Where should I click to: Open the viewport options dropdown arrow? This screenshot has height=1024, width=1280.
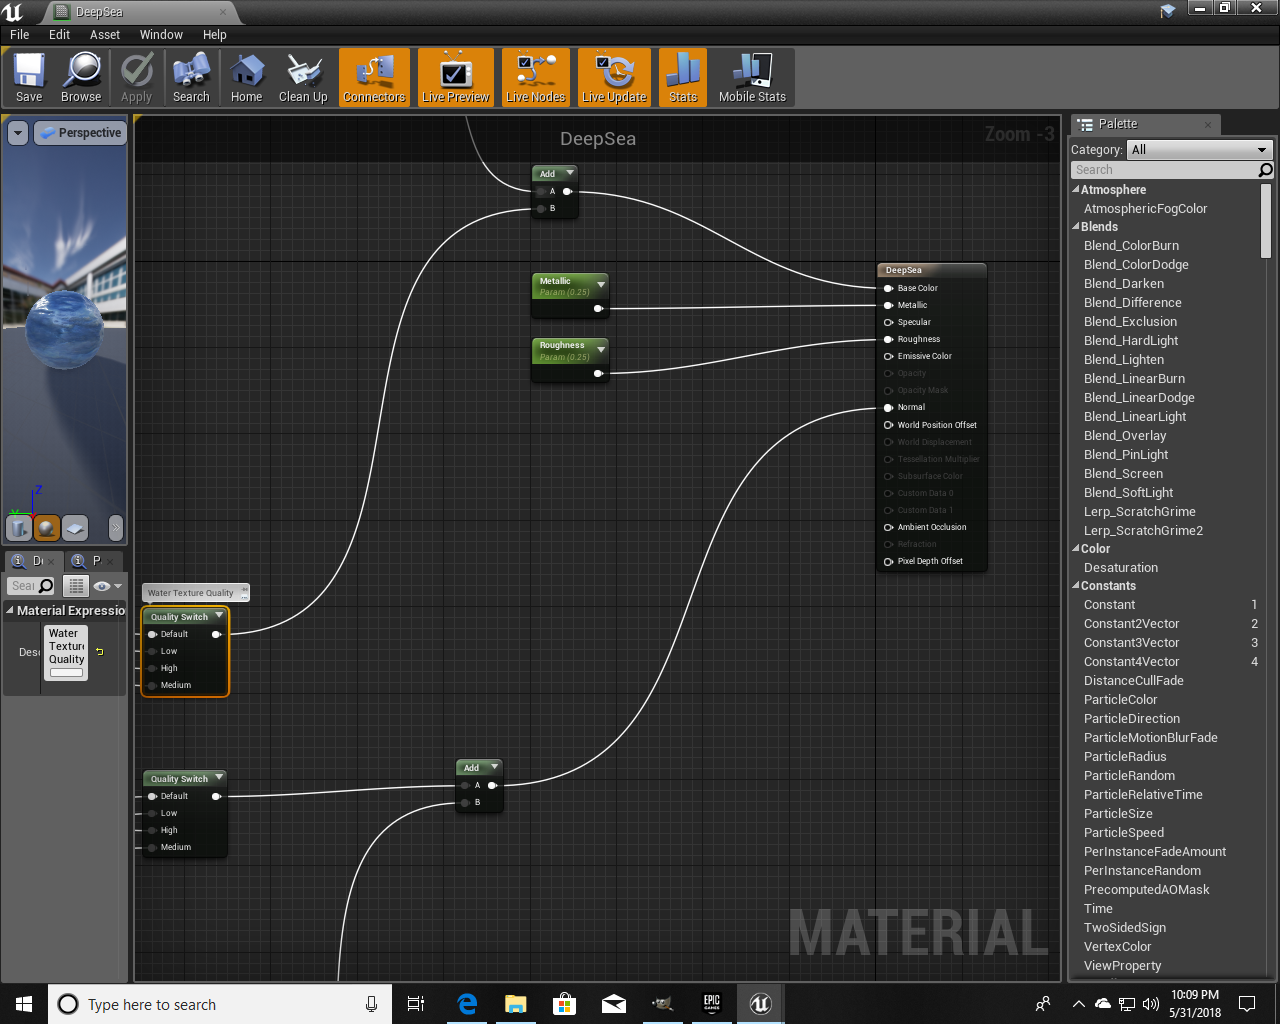click(x=18, y=132)
